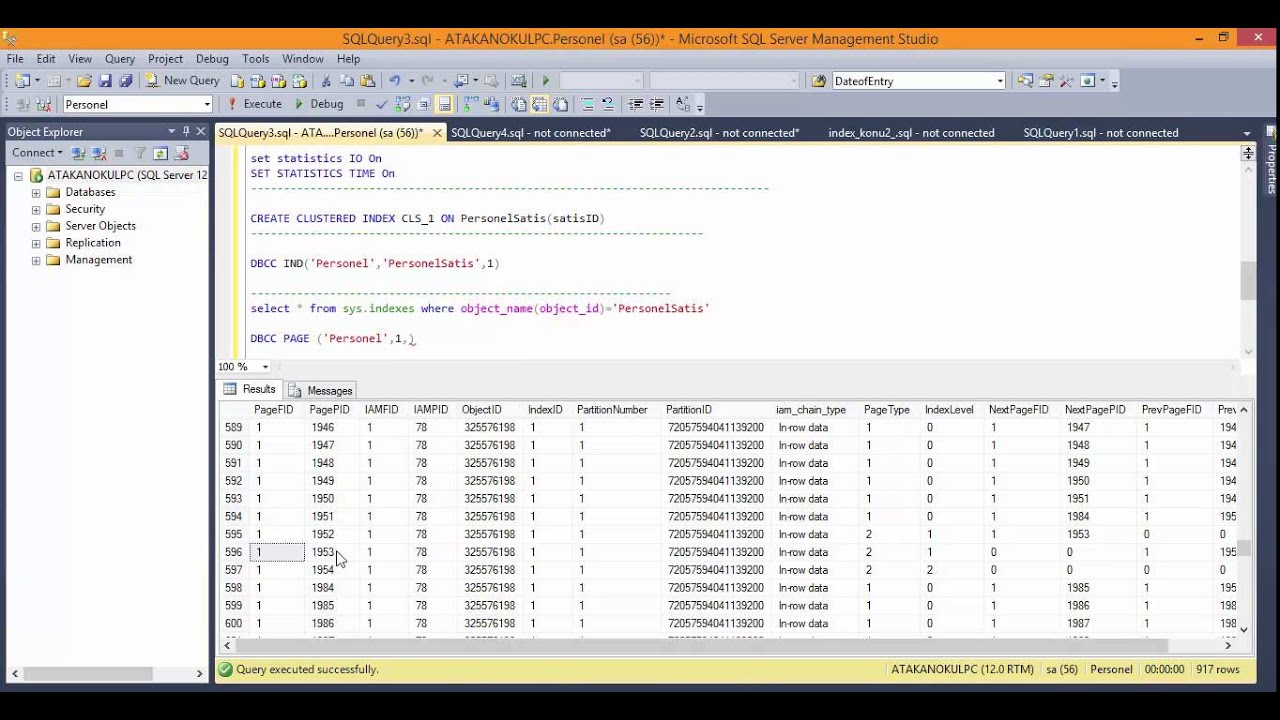The height and width of the screenshot is (720, 1280).
Task: Open the DateofEntry find dropdown
Action: (x=999, y=81)
